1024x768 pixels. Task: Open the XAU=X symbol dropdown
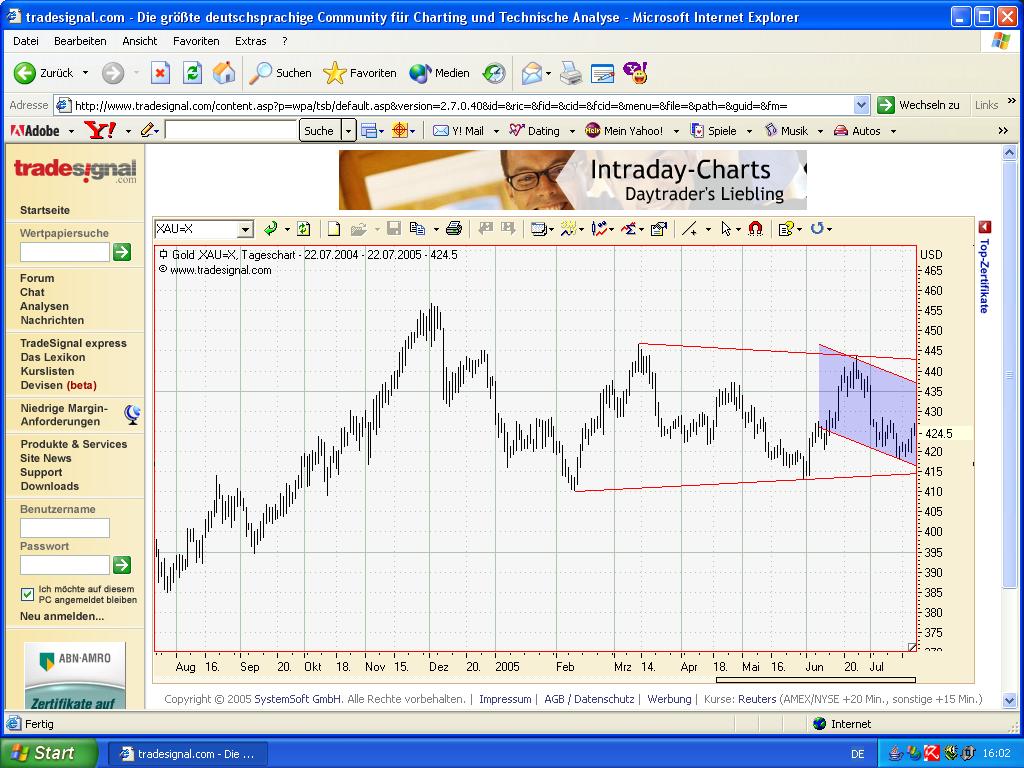tap(245, 230)
